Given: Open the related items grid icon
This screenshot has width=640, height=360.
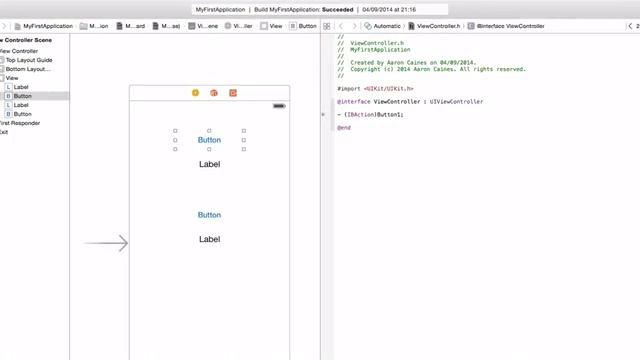Looking at the screenshot, I should pos(327,26).
